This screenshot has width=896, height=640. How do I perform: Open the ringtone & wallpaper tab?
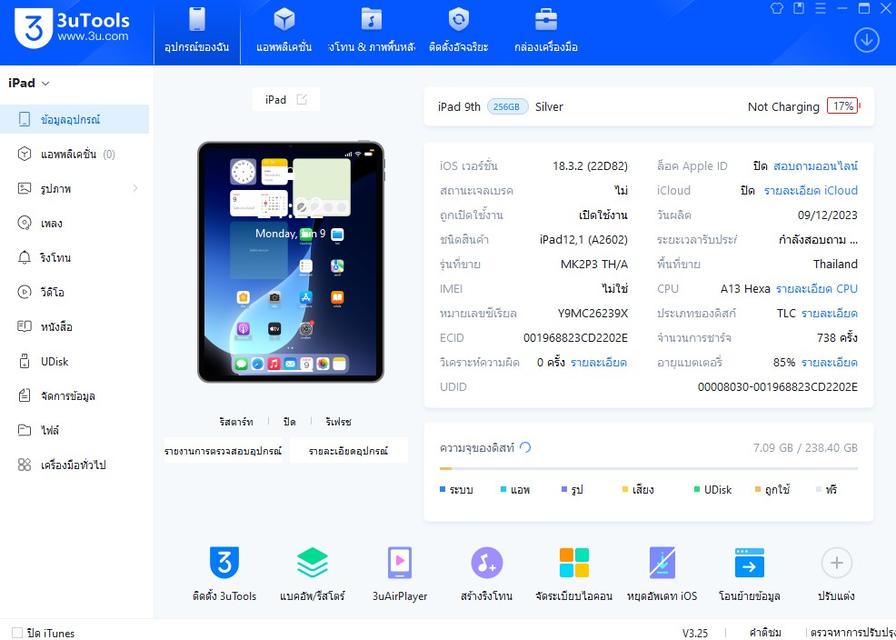tap(371, 32)
